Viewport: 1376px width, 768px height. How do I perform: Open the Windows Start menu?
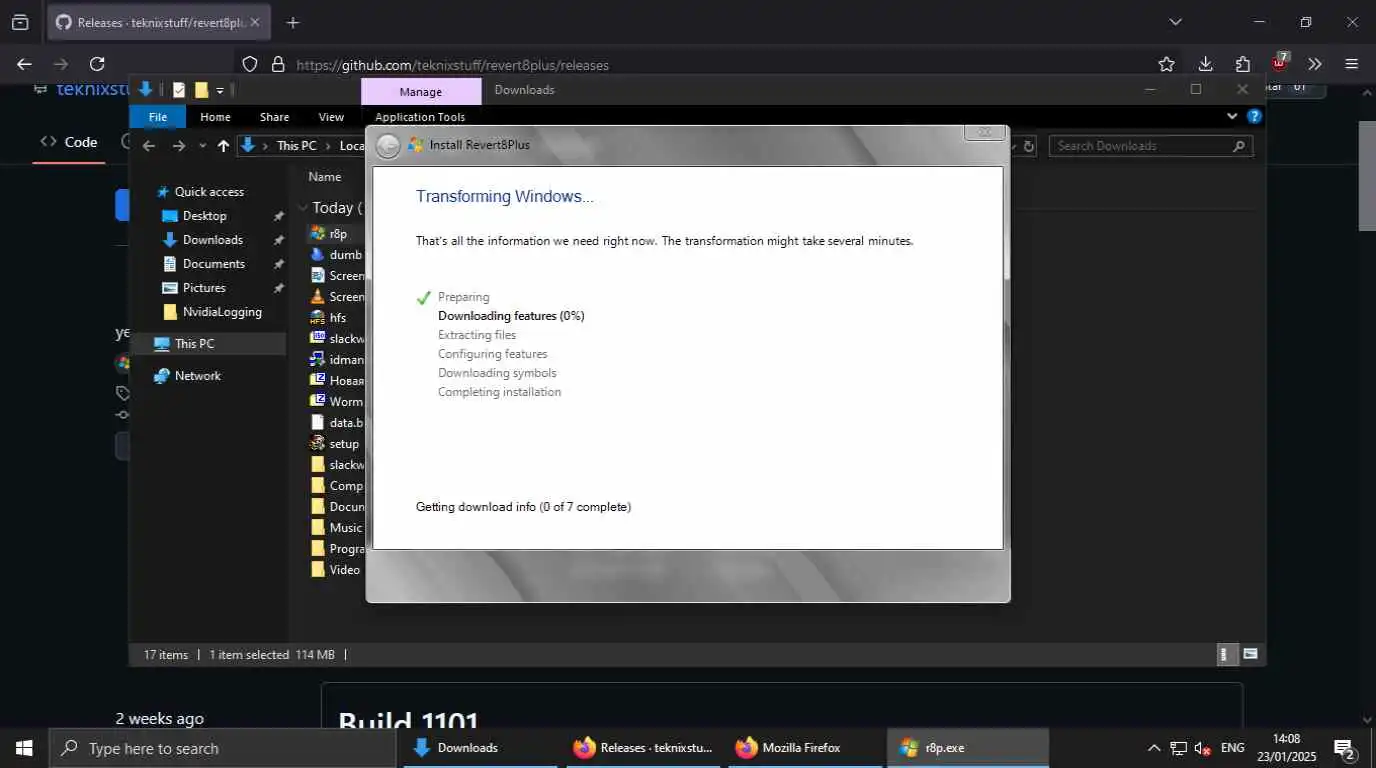click(x=24, y=748)
